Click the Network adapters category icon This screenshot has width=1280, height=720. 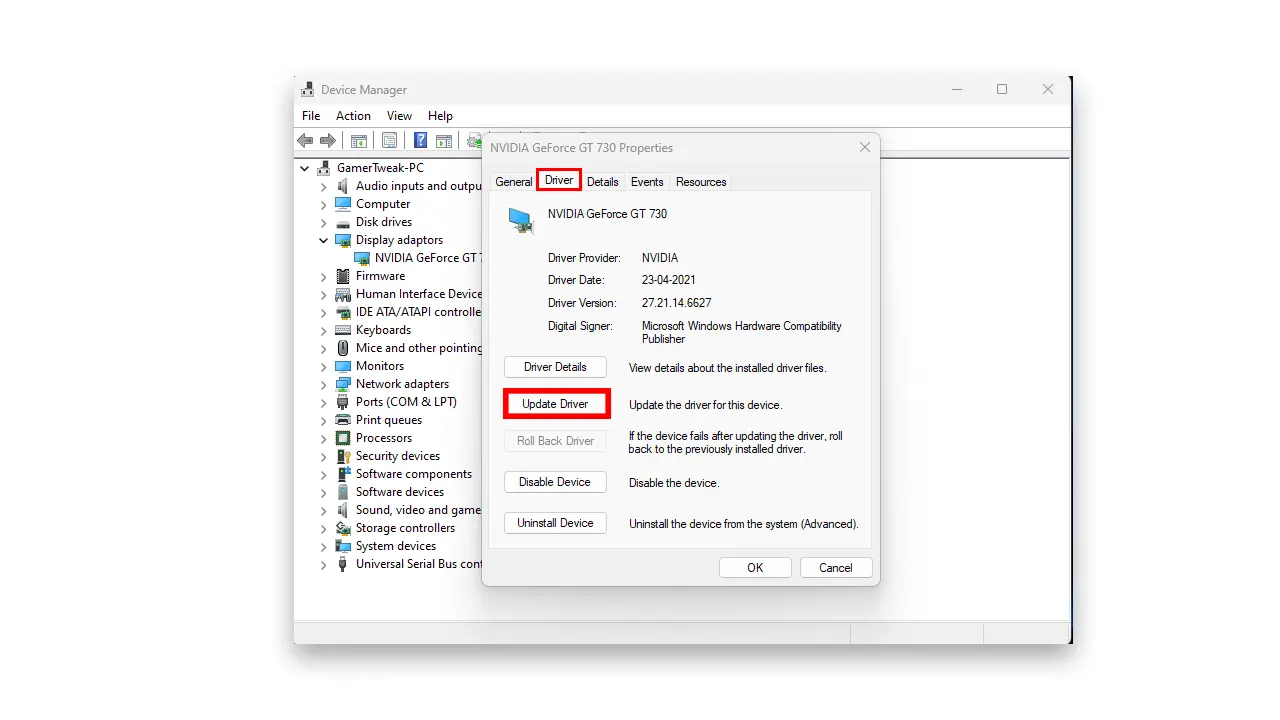click(343, 384)
